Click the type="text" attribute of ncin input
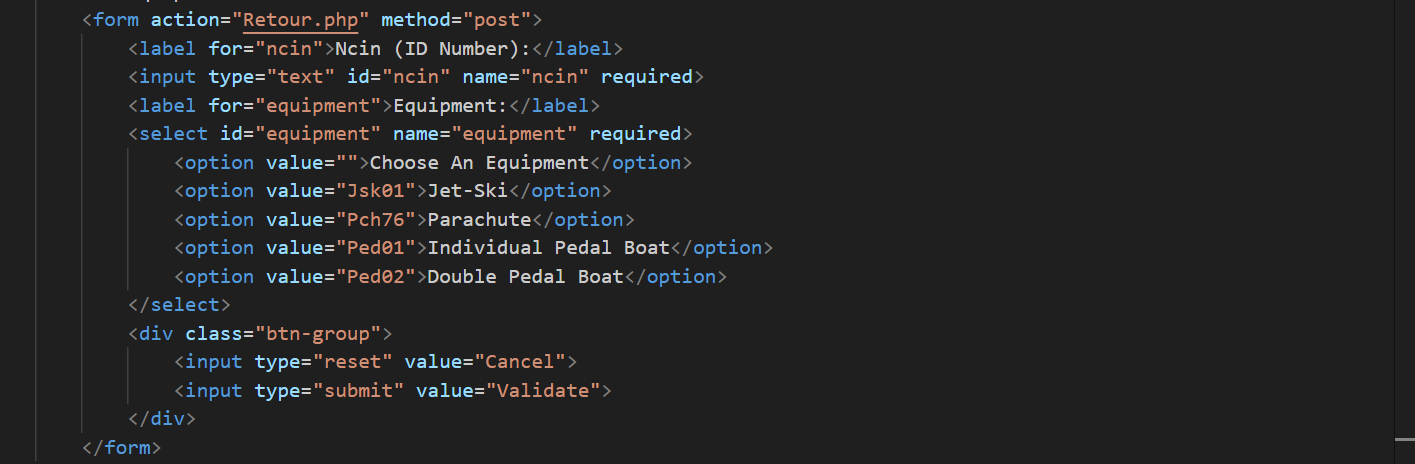1415x464 pixels. coord(266,77)
